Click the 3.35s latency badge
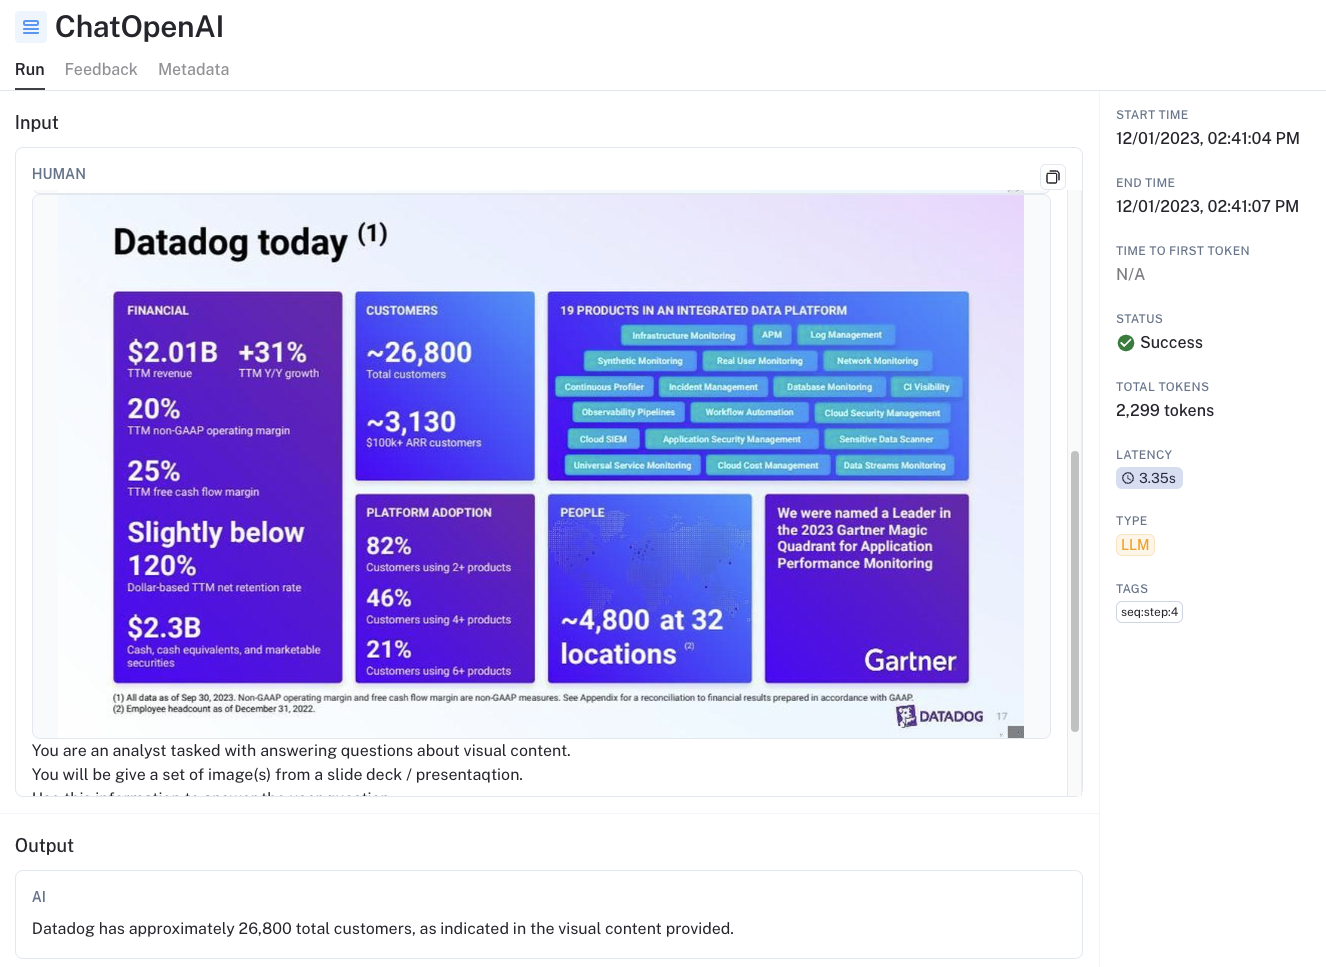This screenshot has width=1326, height=967. pos(1149,478)
